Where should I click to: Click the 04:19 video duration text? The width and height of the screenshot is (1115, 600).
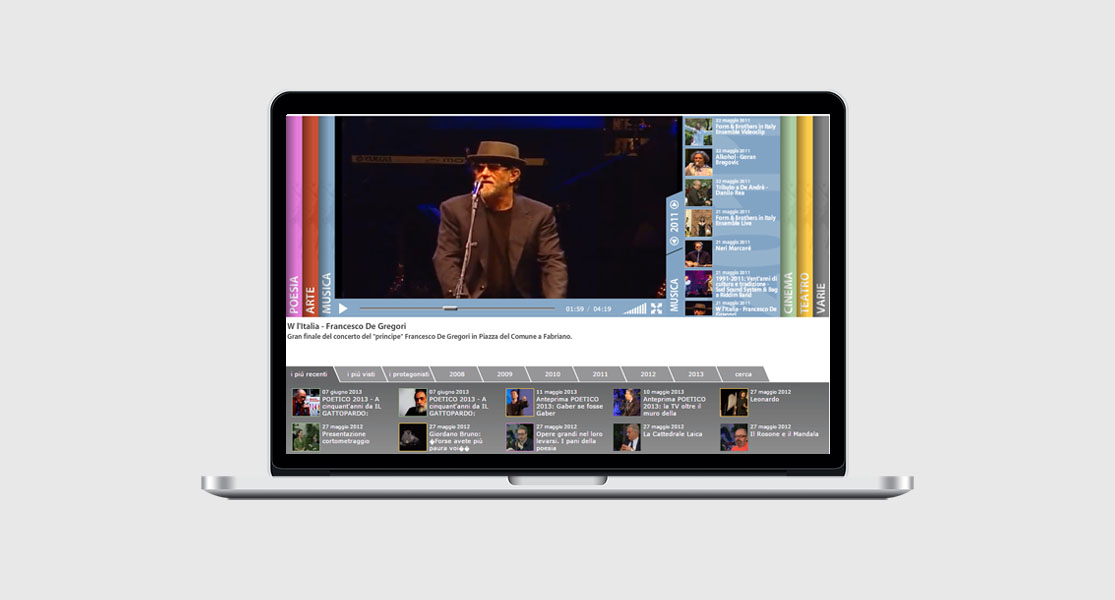pos(602,309)
